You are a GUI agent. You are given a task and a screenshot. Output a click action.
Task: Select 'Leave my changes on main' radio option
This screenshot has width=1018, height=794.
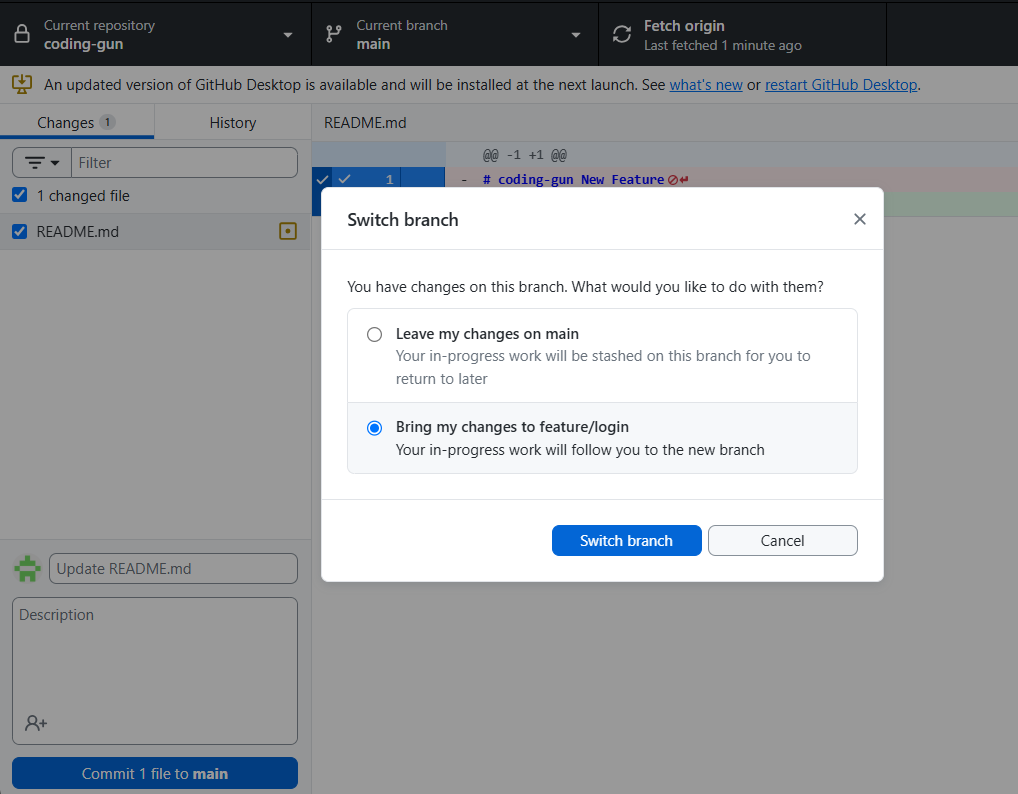374,334
